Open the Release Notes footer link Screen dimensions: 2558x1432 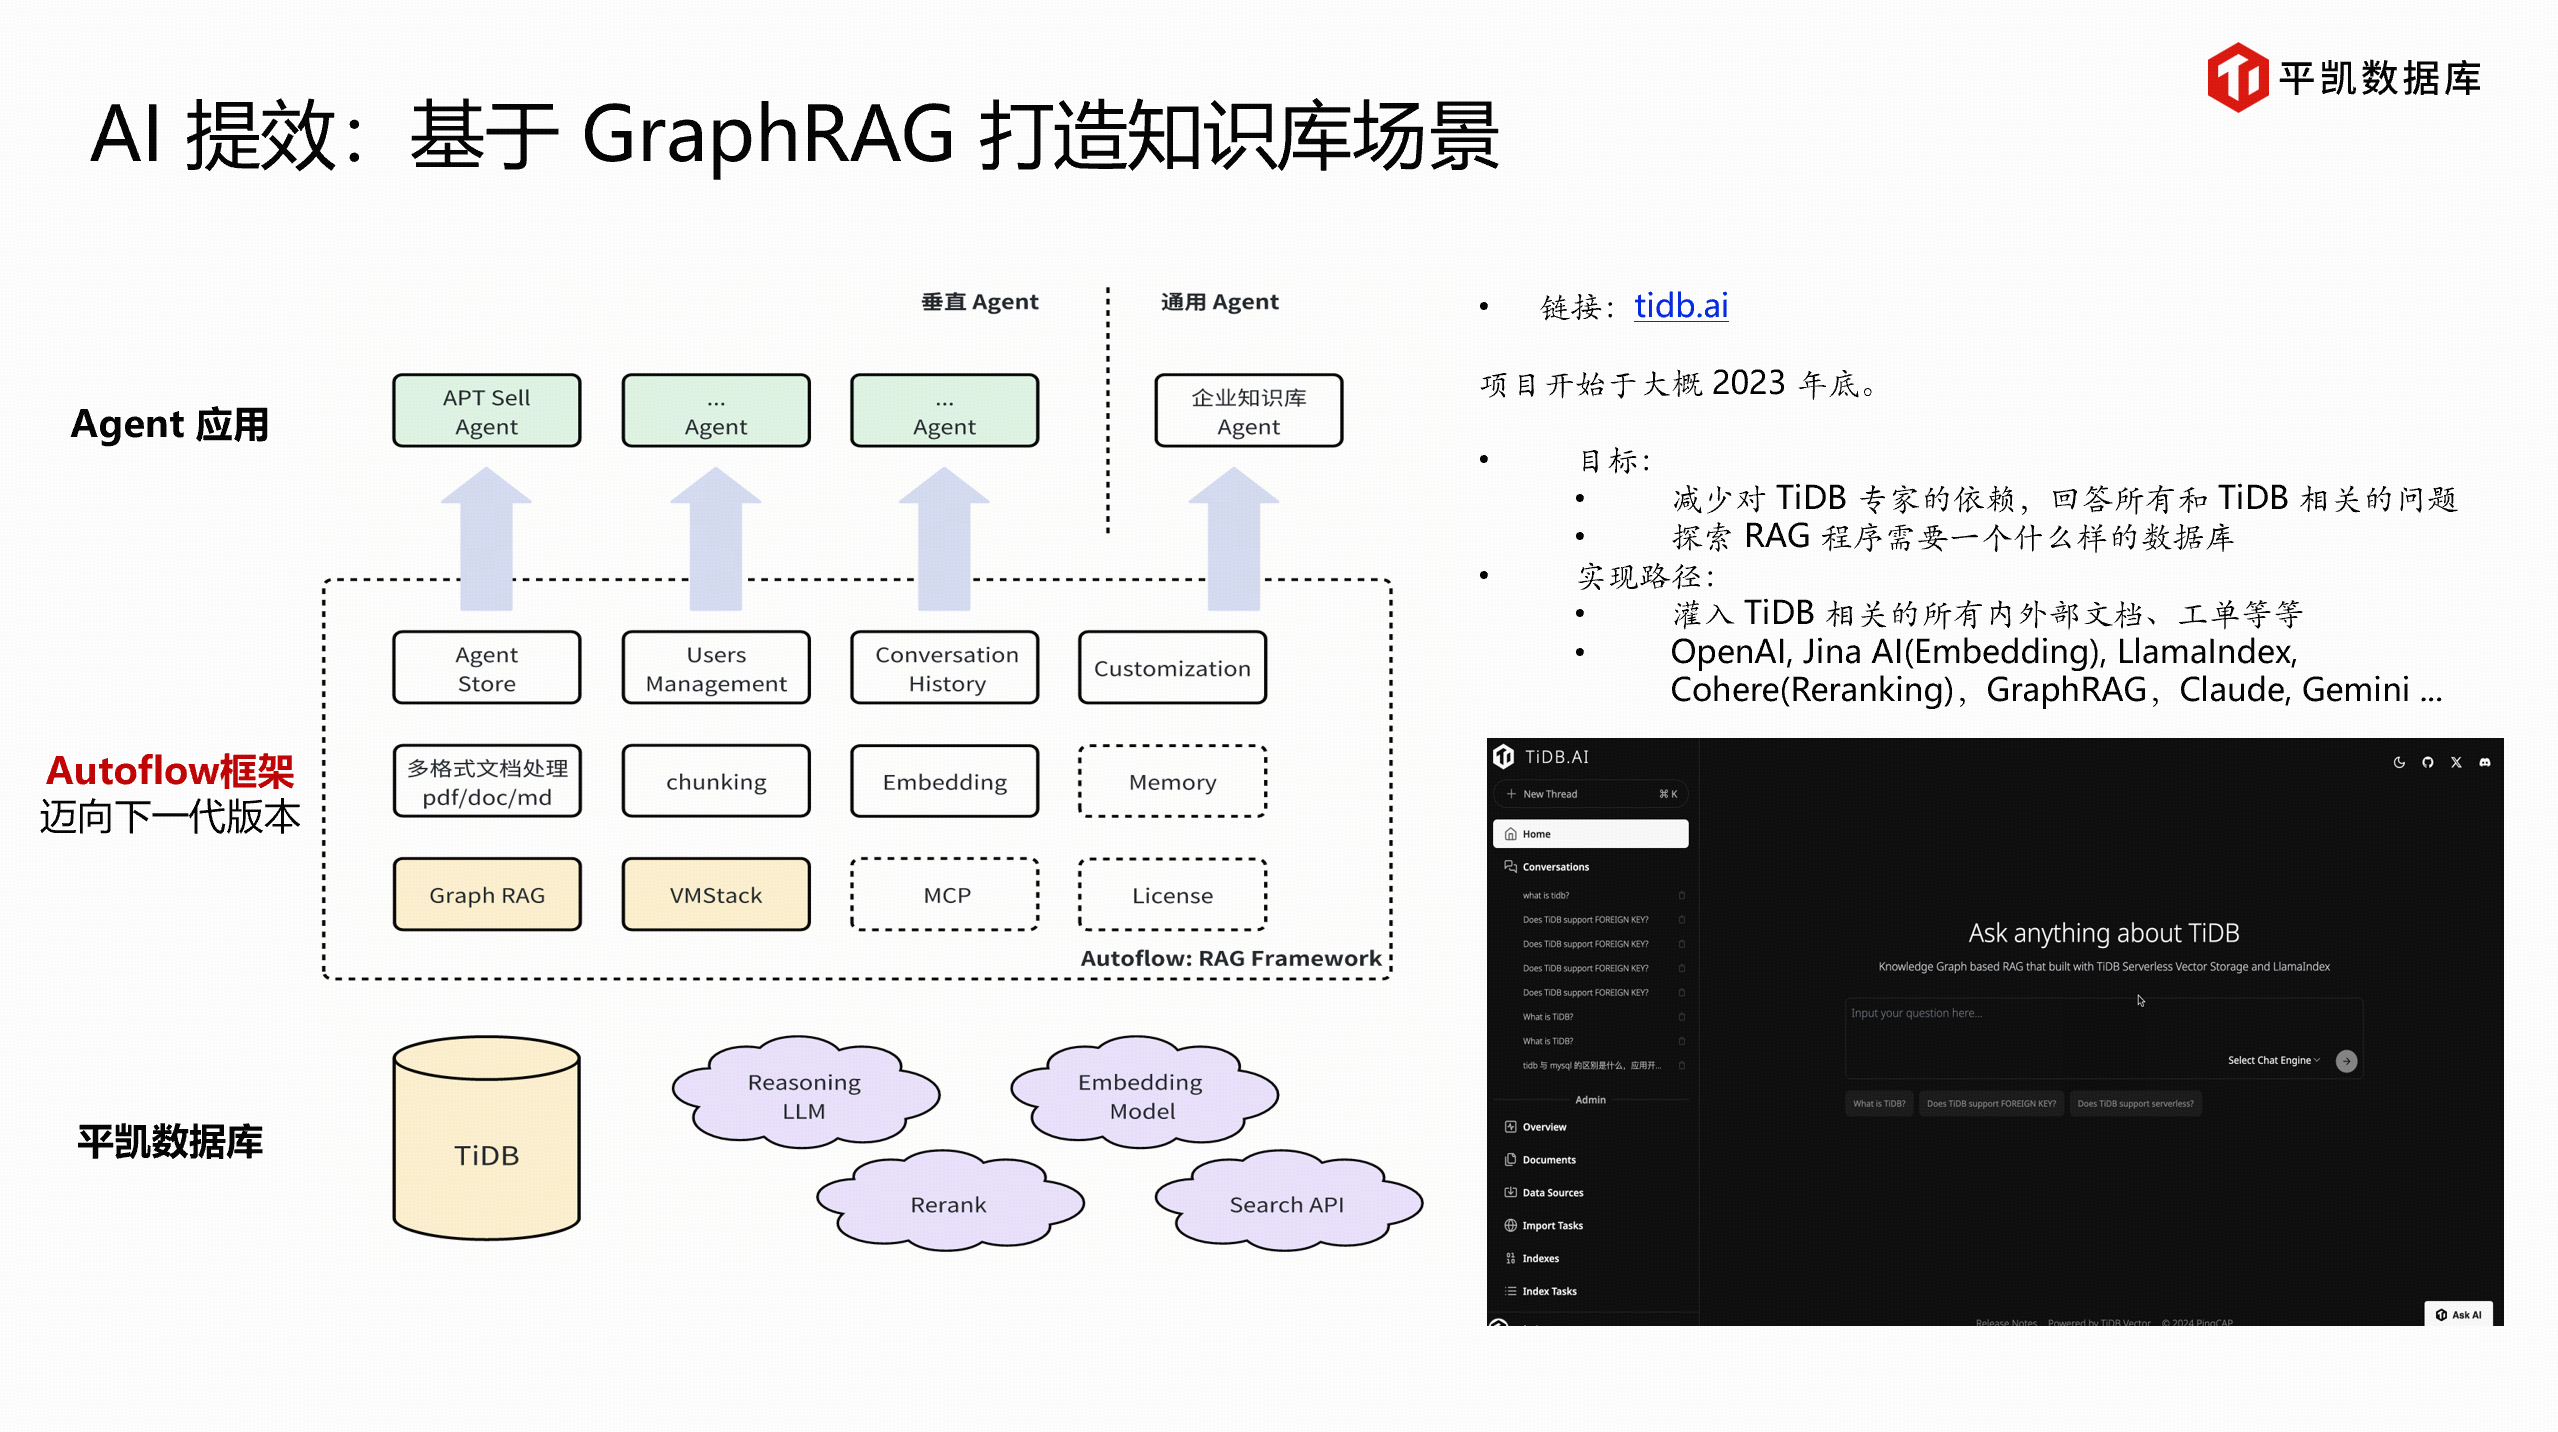[2005, 1322]
